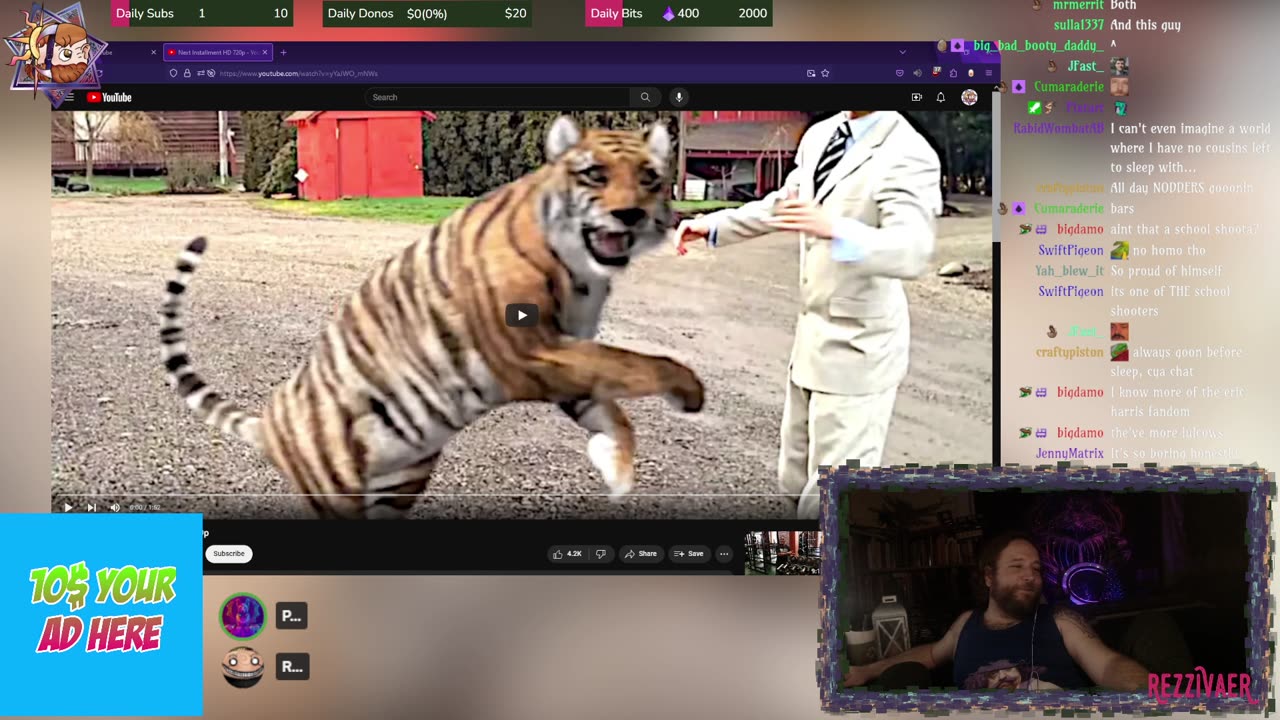Click chat username 'sulla1337'
Screen dimensions: 1280x720
1078,25
